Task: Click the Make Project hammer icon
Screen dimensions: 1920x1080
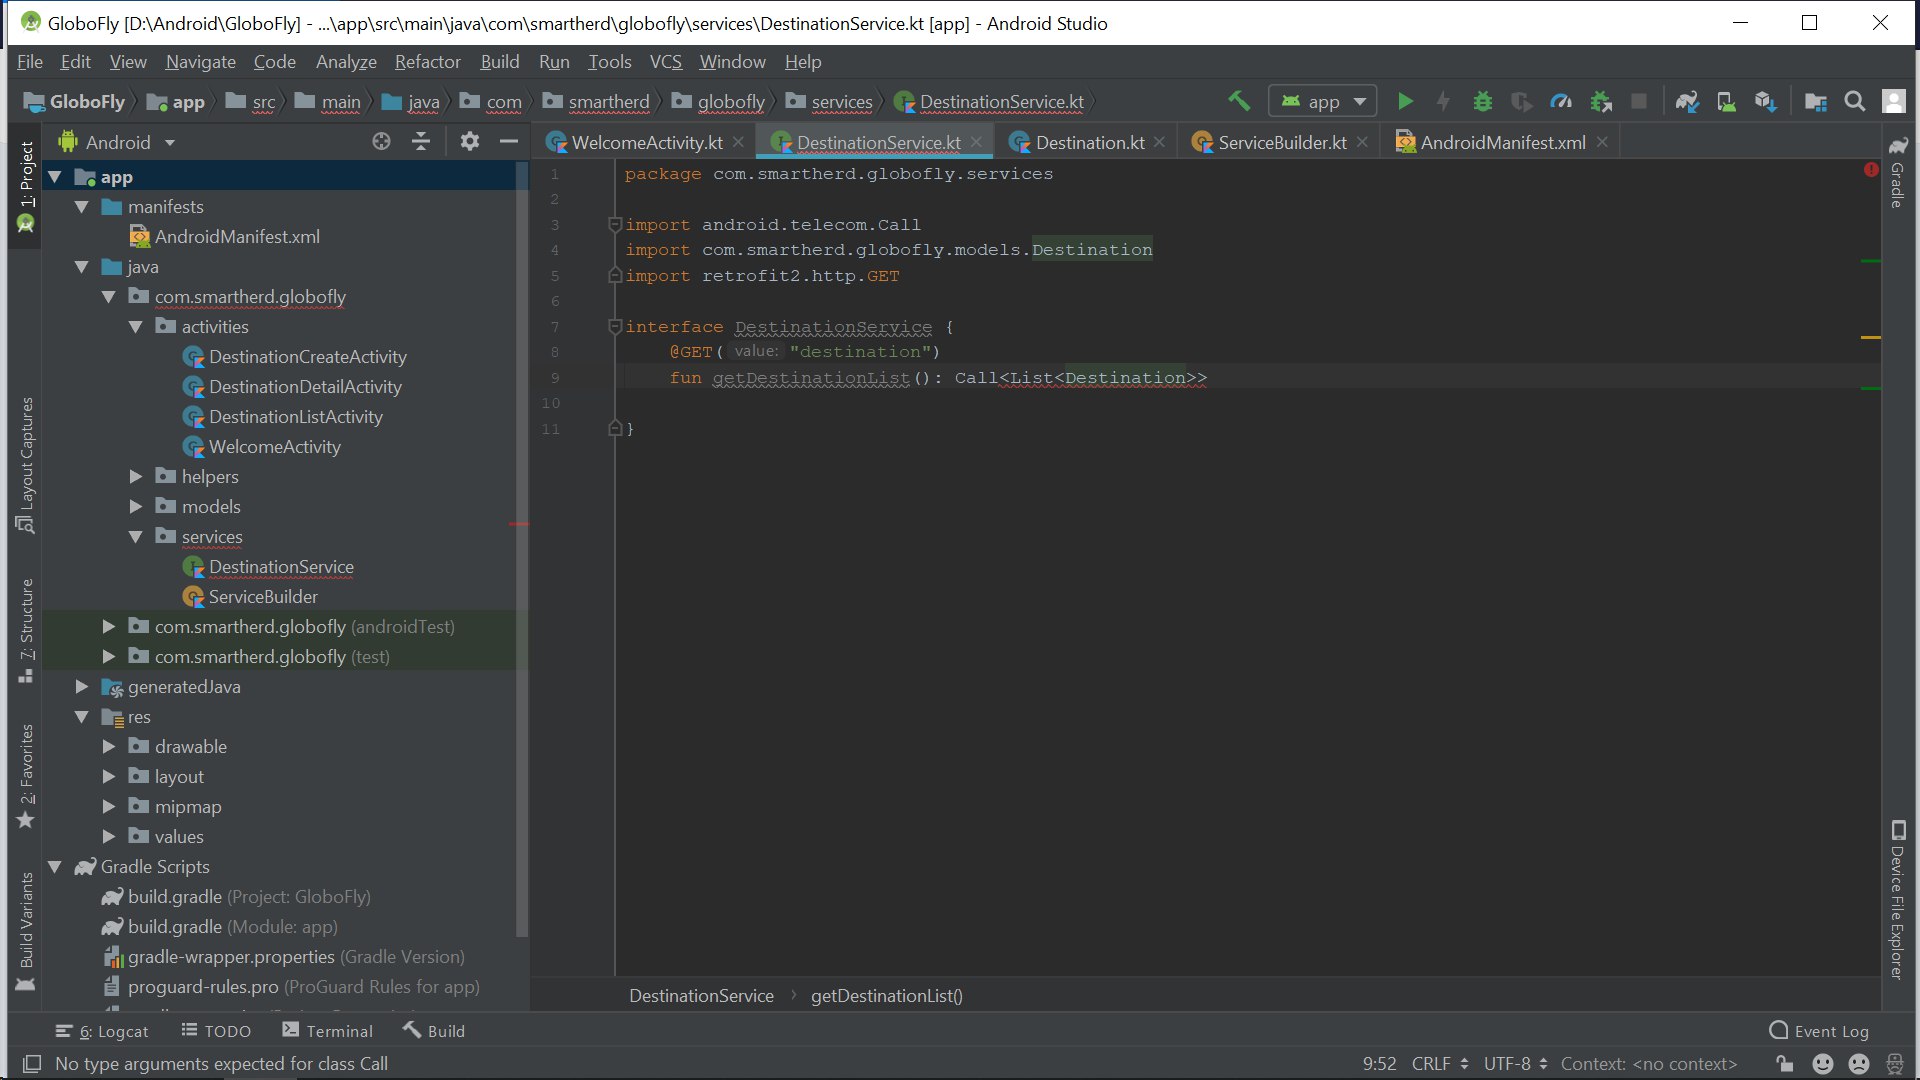Action: point(1239,101)
